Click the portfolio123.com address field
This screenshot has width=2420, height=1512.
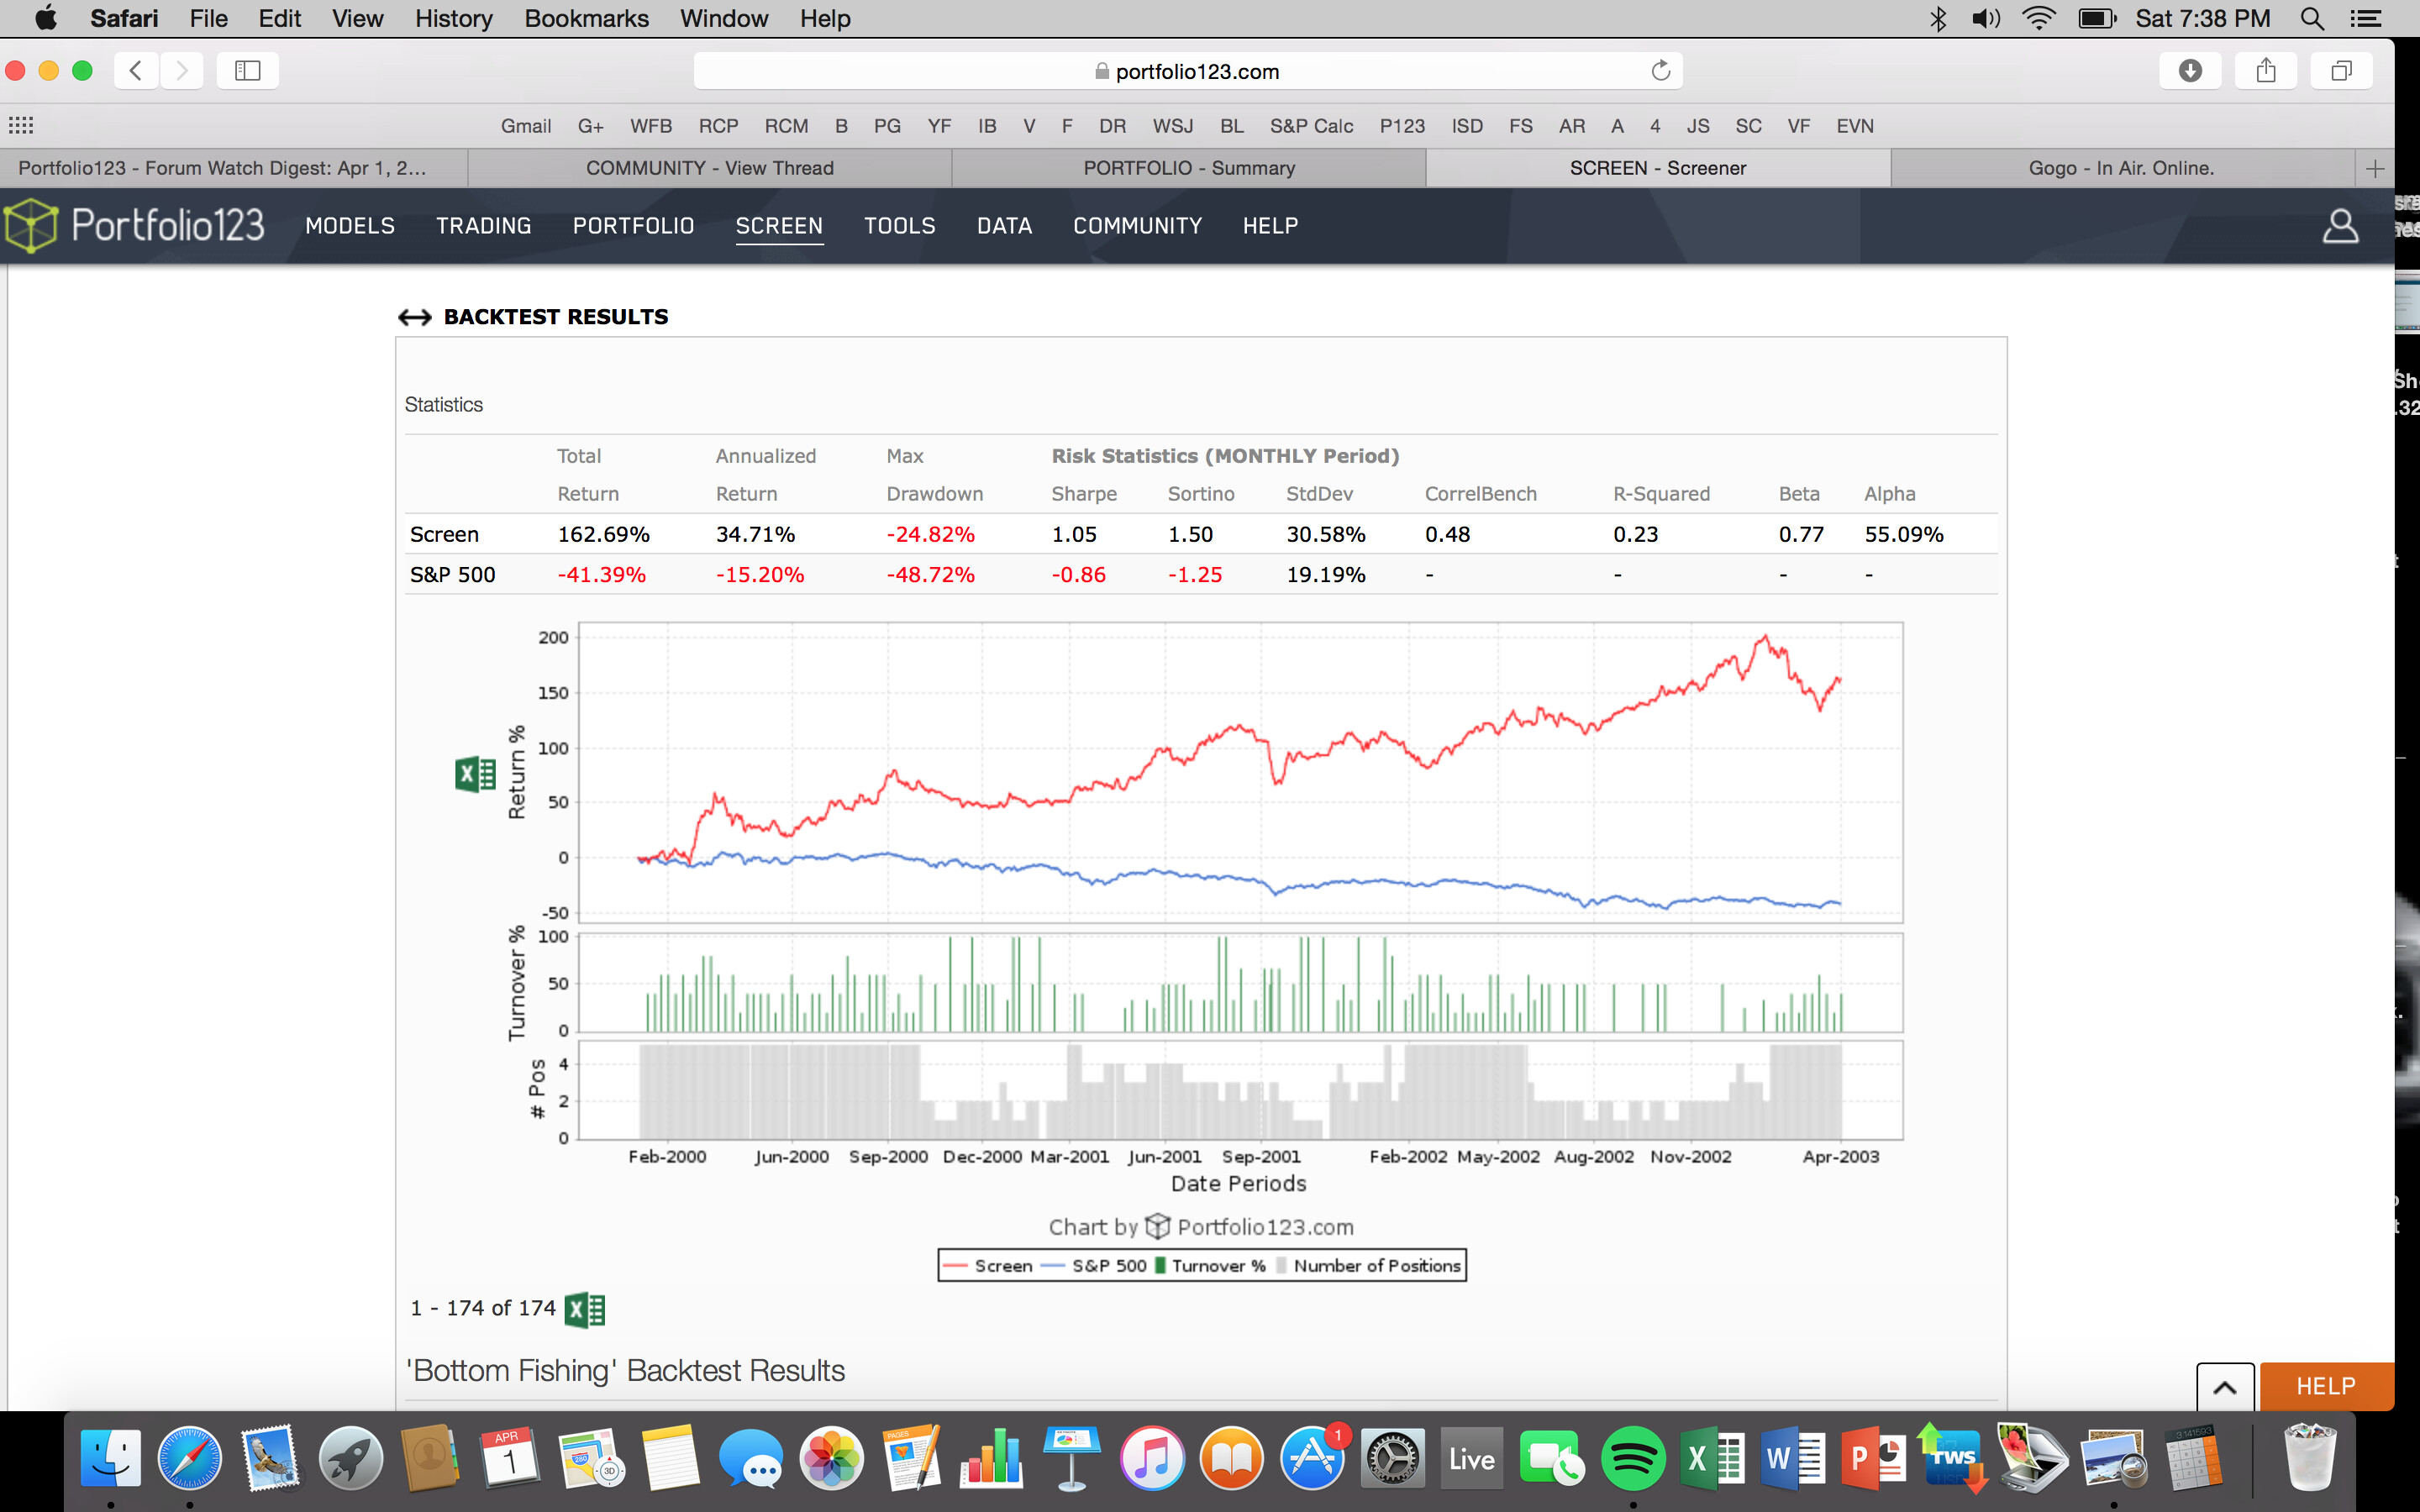point(1187,71)
